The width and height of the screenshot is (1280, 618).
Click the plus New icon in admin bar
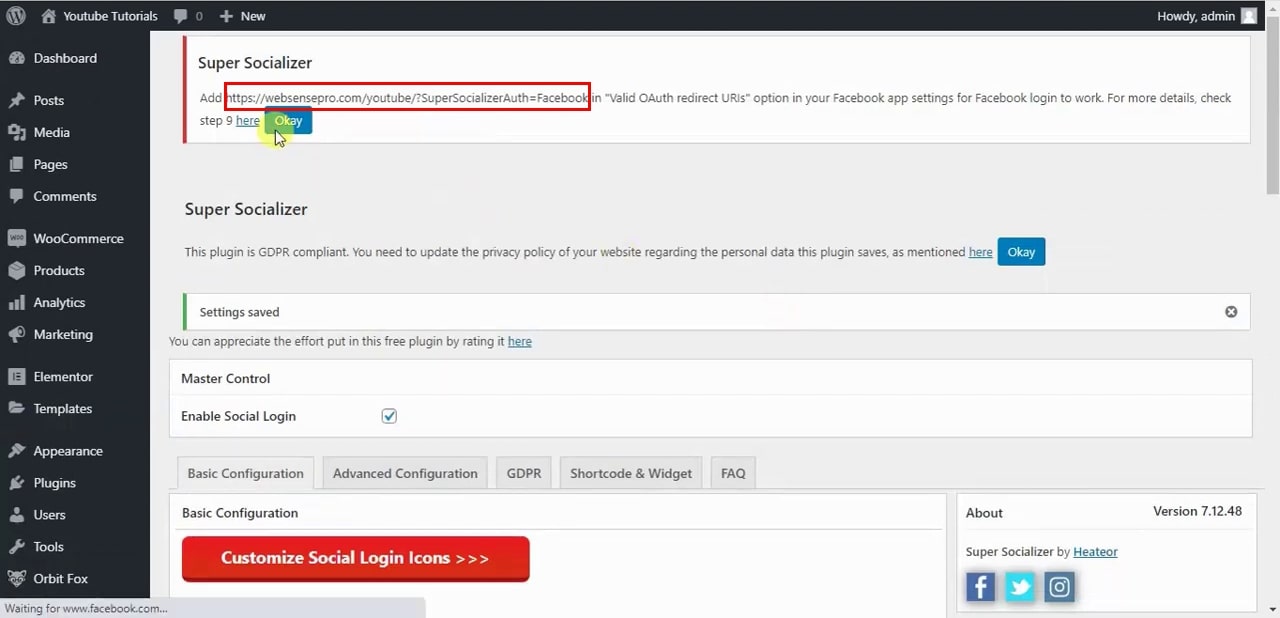[226, 16]
